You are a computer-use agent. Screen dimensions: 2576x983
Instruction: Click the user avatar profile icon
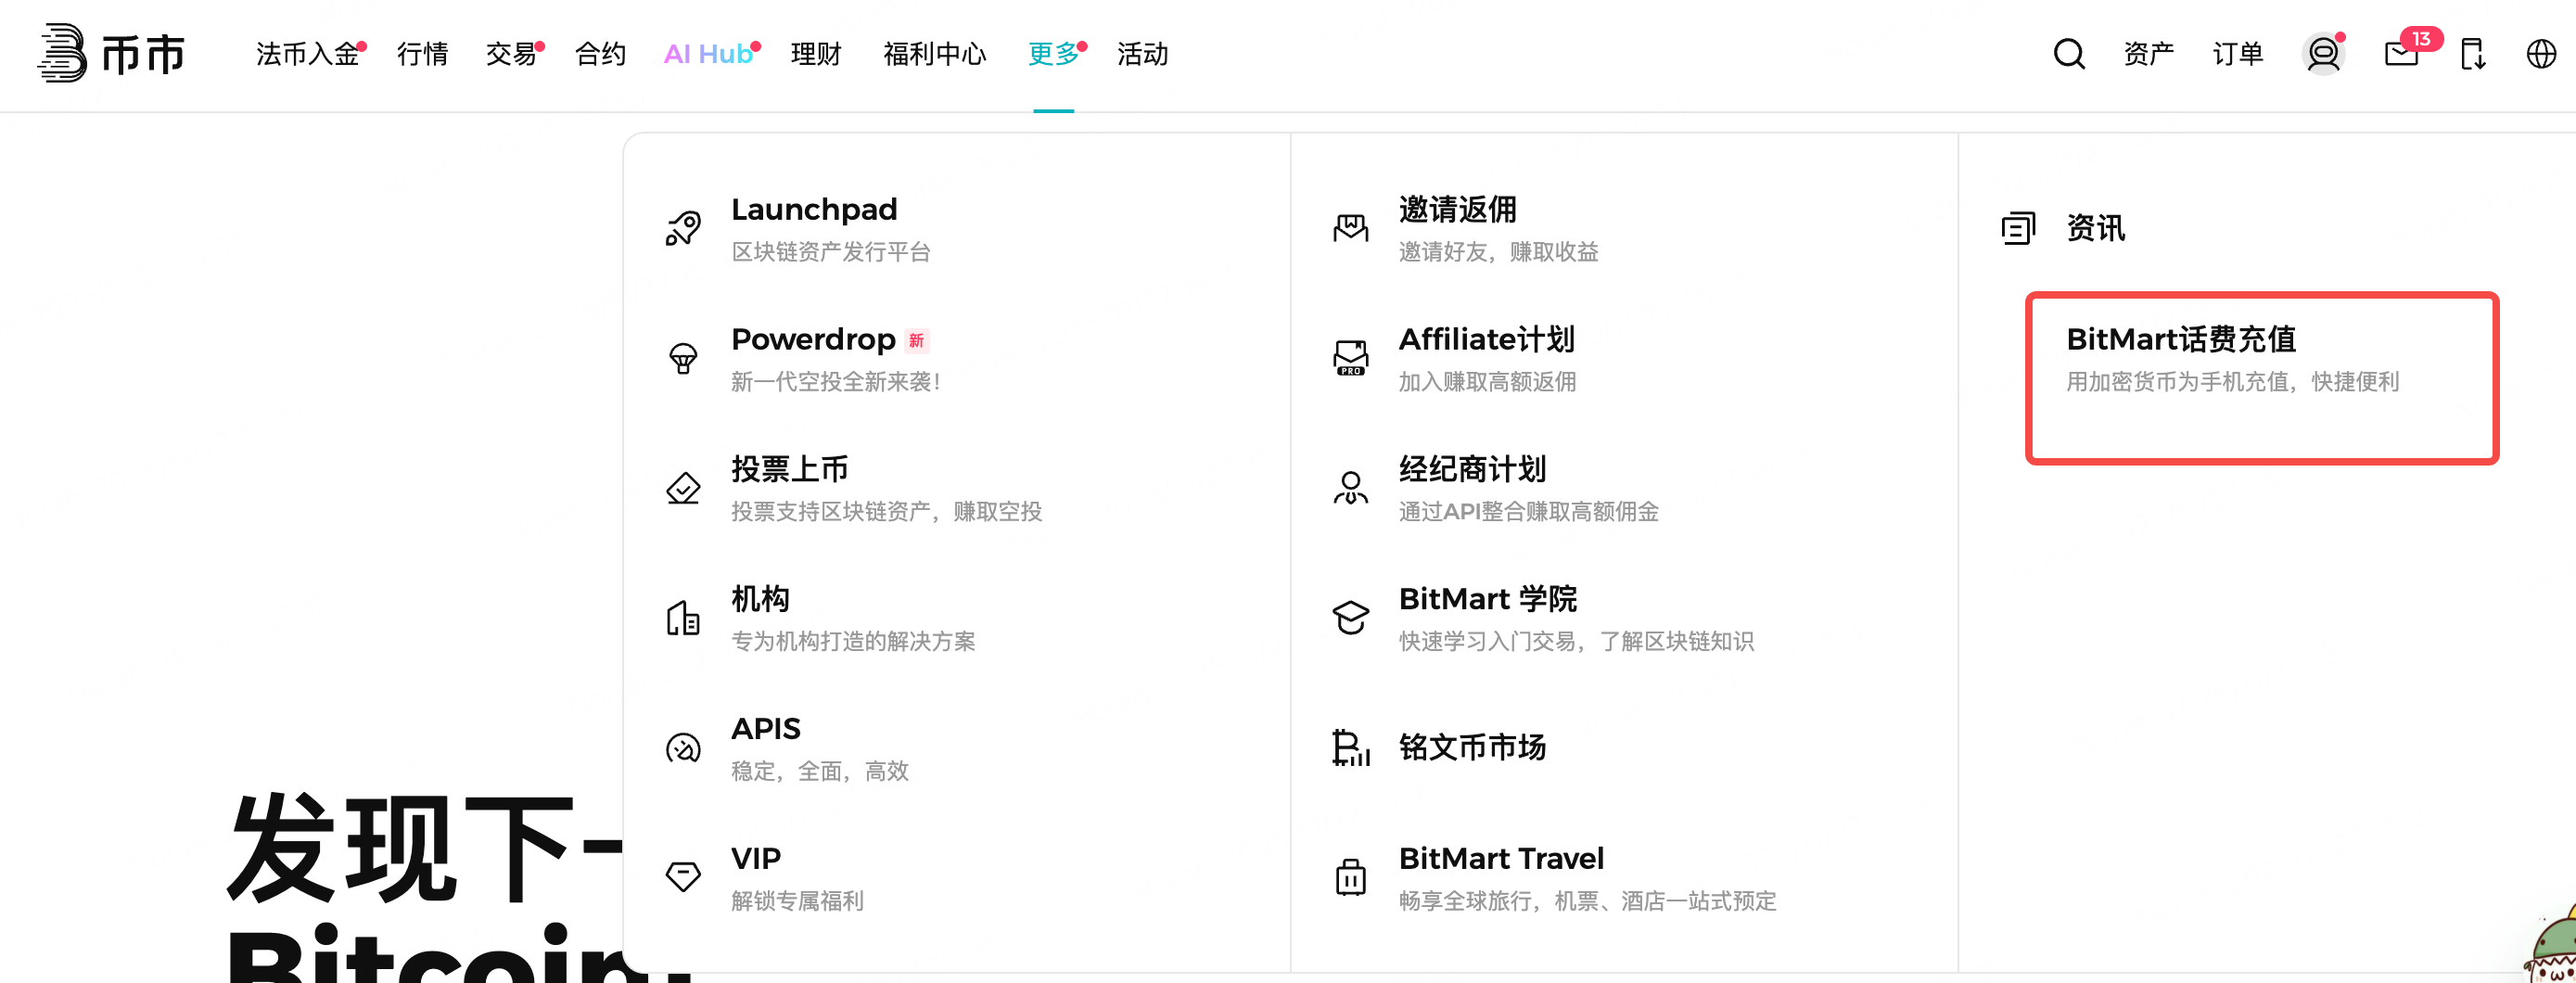2322,54
